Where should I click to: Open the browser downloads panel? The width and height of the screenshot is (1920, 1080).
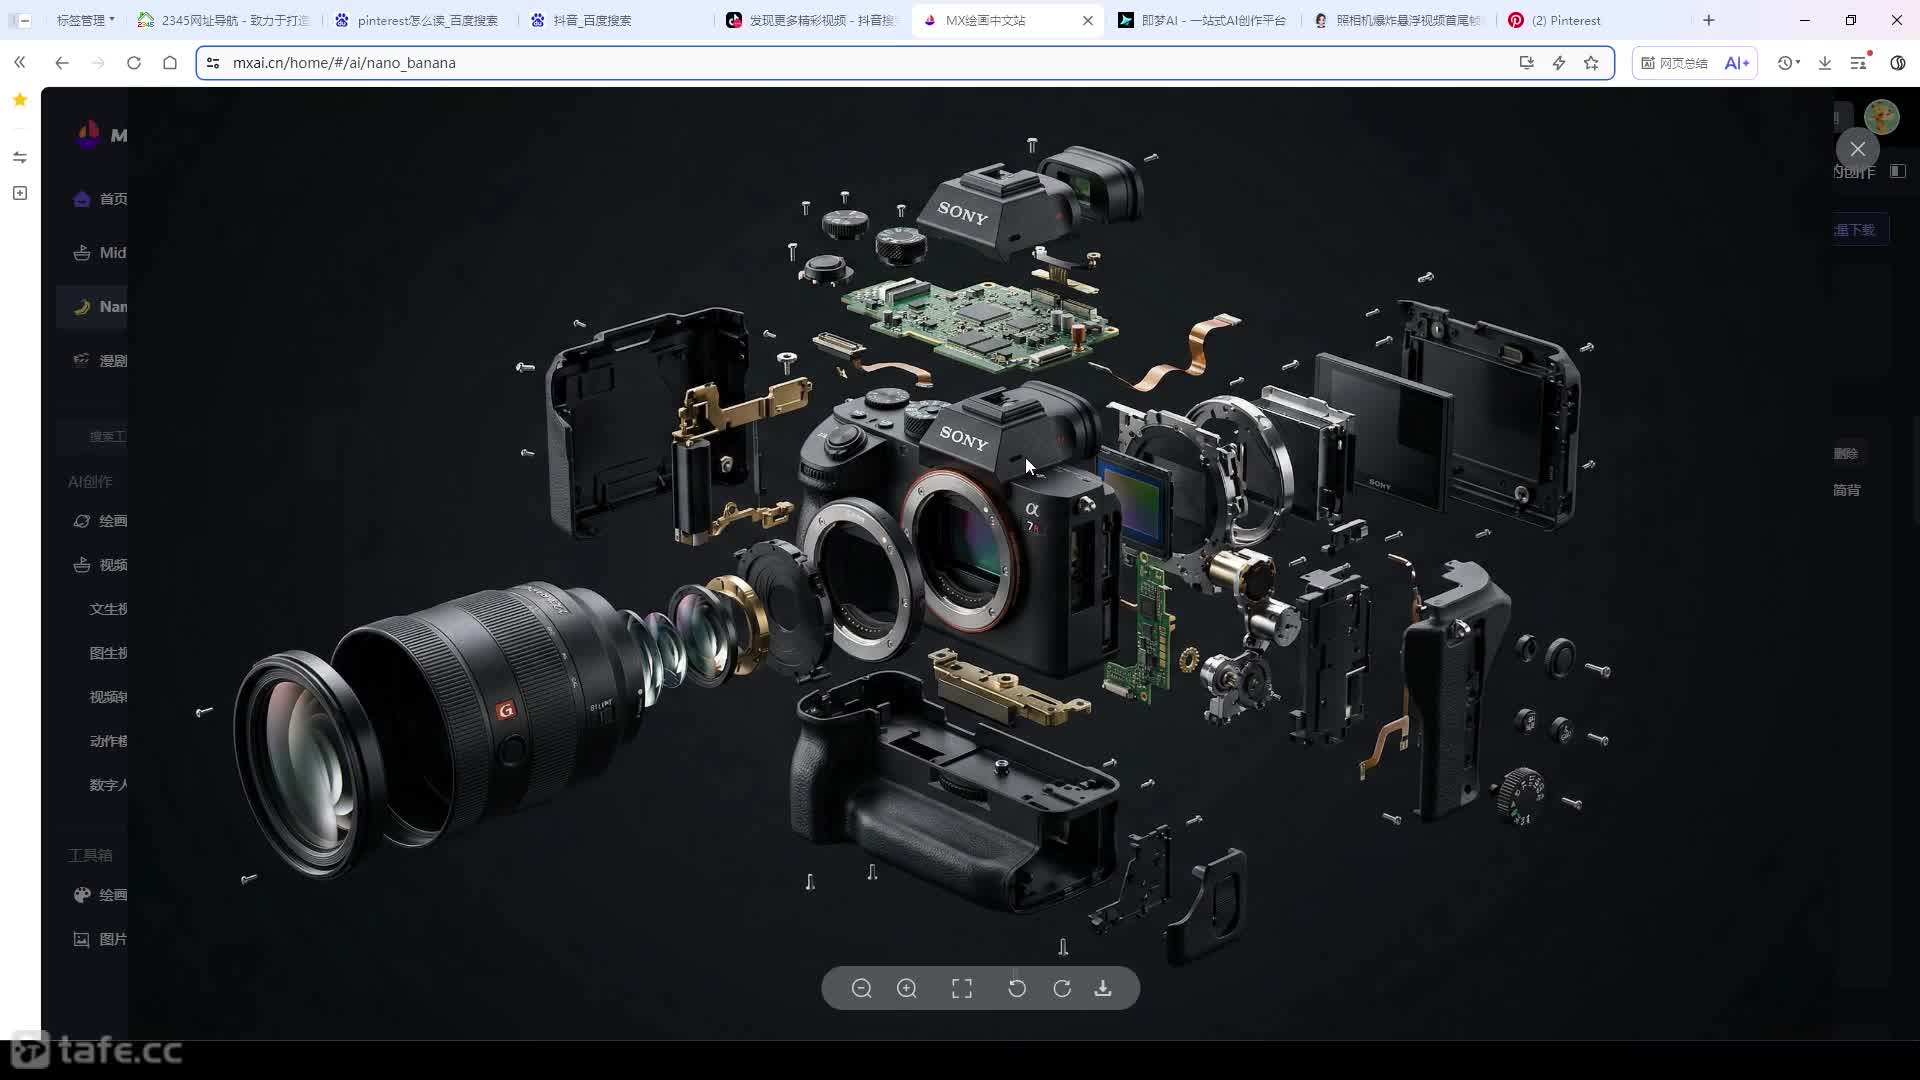1825,63
